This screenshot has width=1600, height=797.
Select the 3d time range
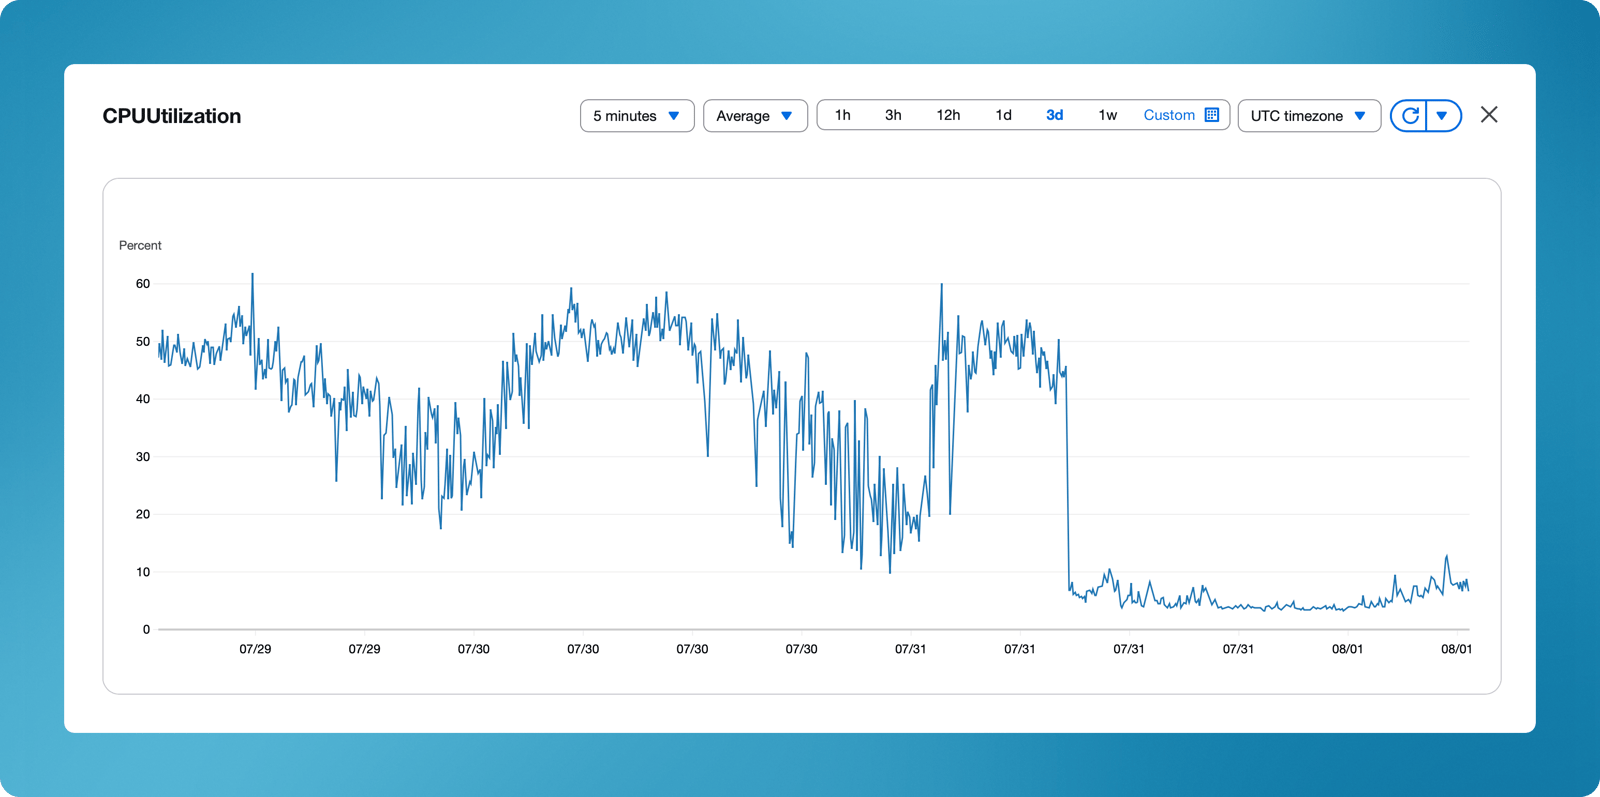[1054, 115]
